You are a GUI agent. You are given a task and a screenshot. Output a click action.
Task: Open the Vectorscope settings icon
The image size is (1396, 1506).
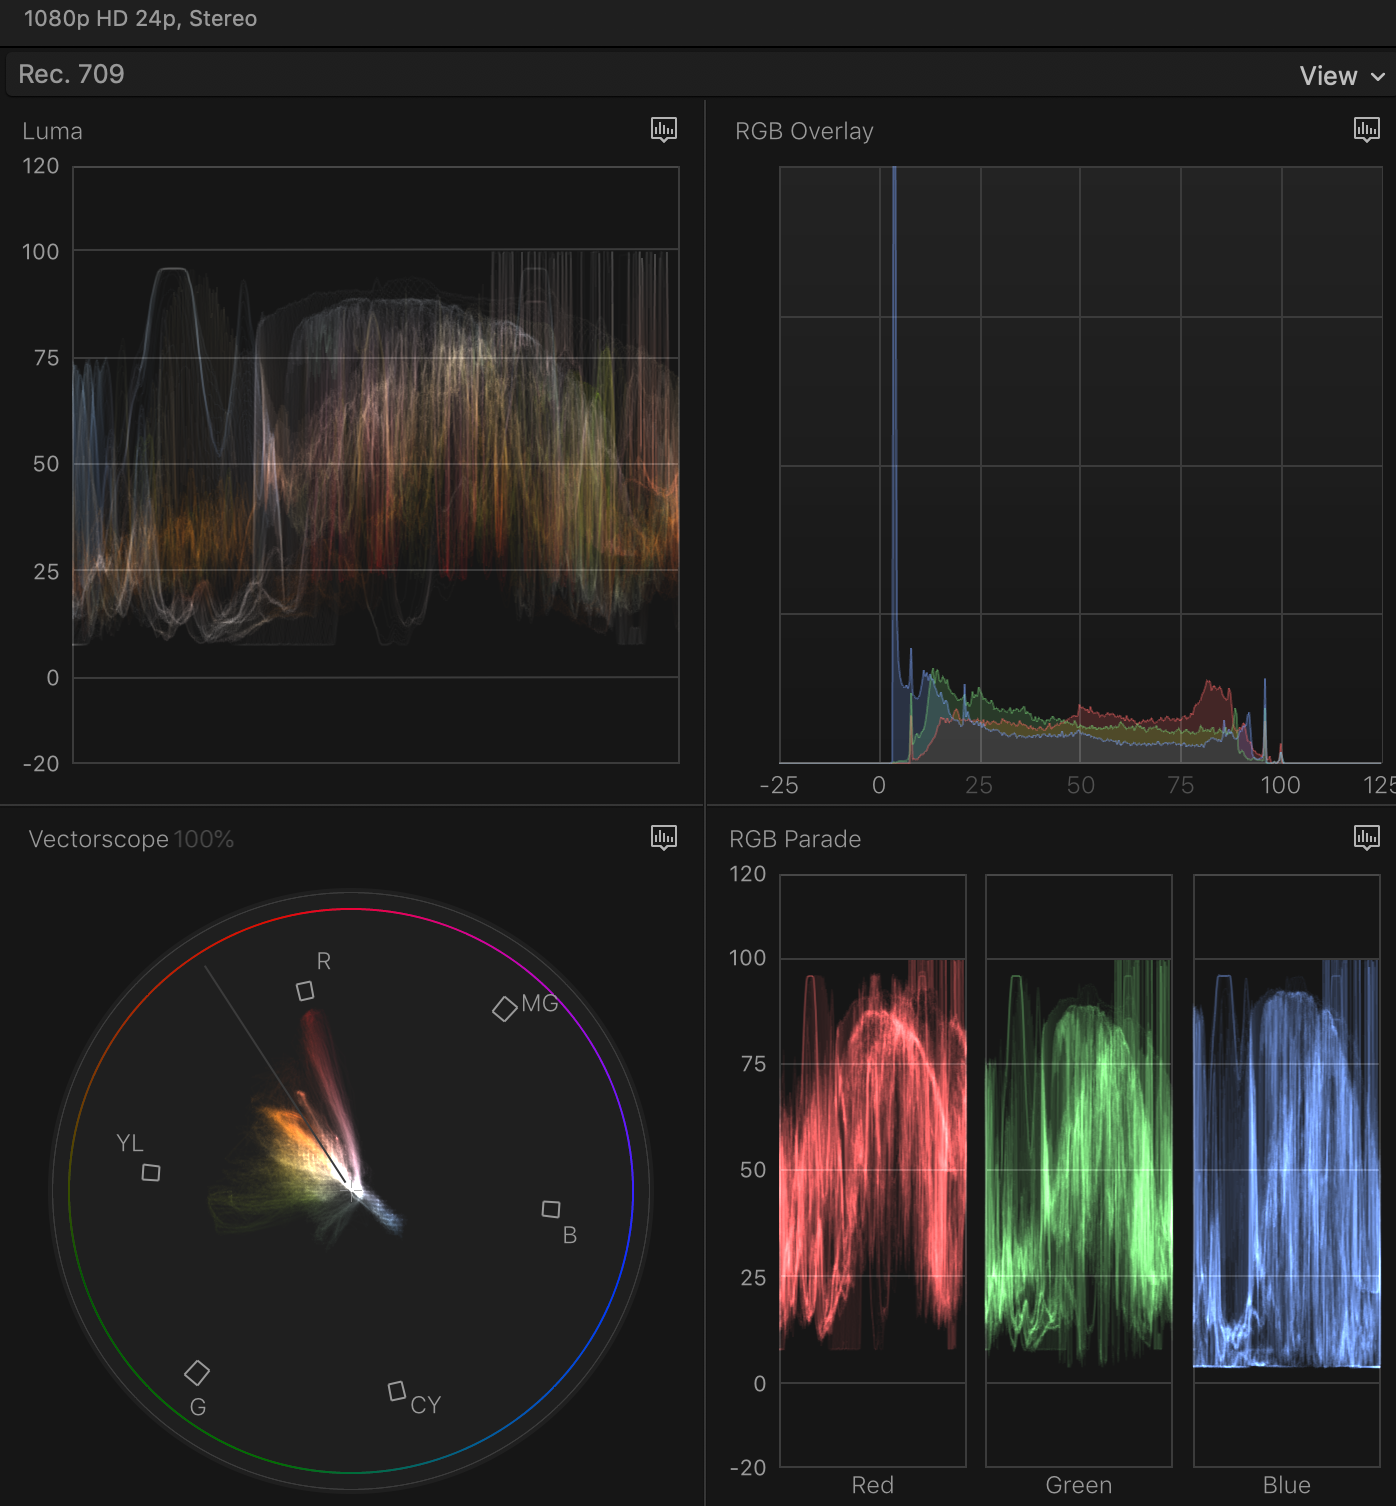point(664,838)
